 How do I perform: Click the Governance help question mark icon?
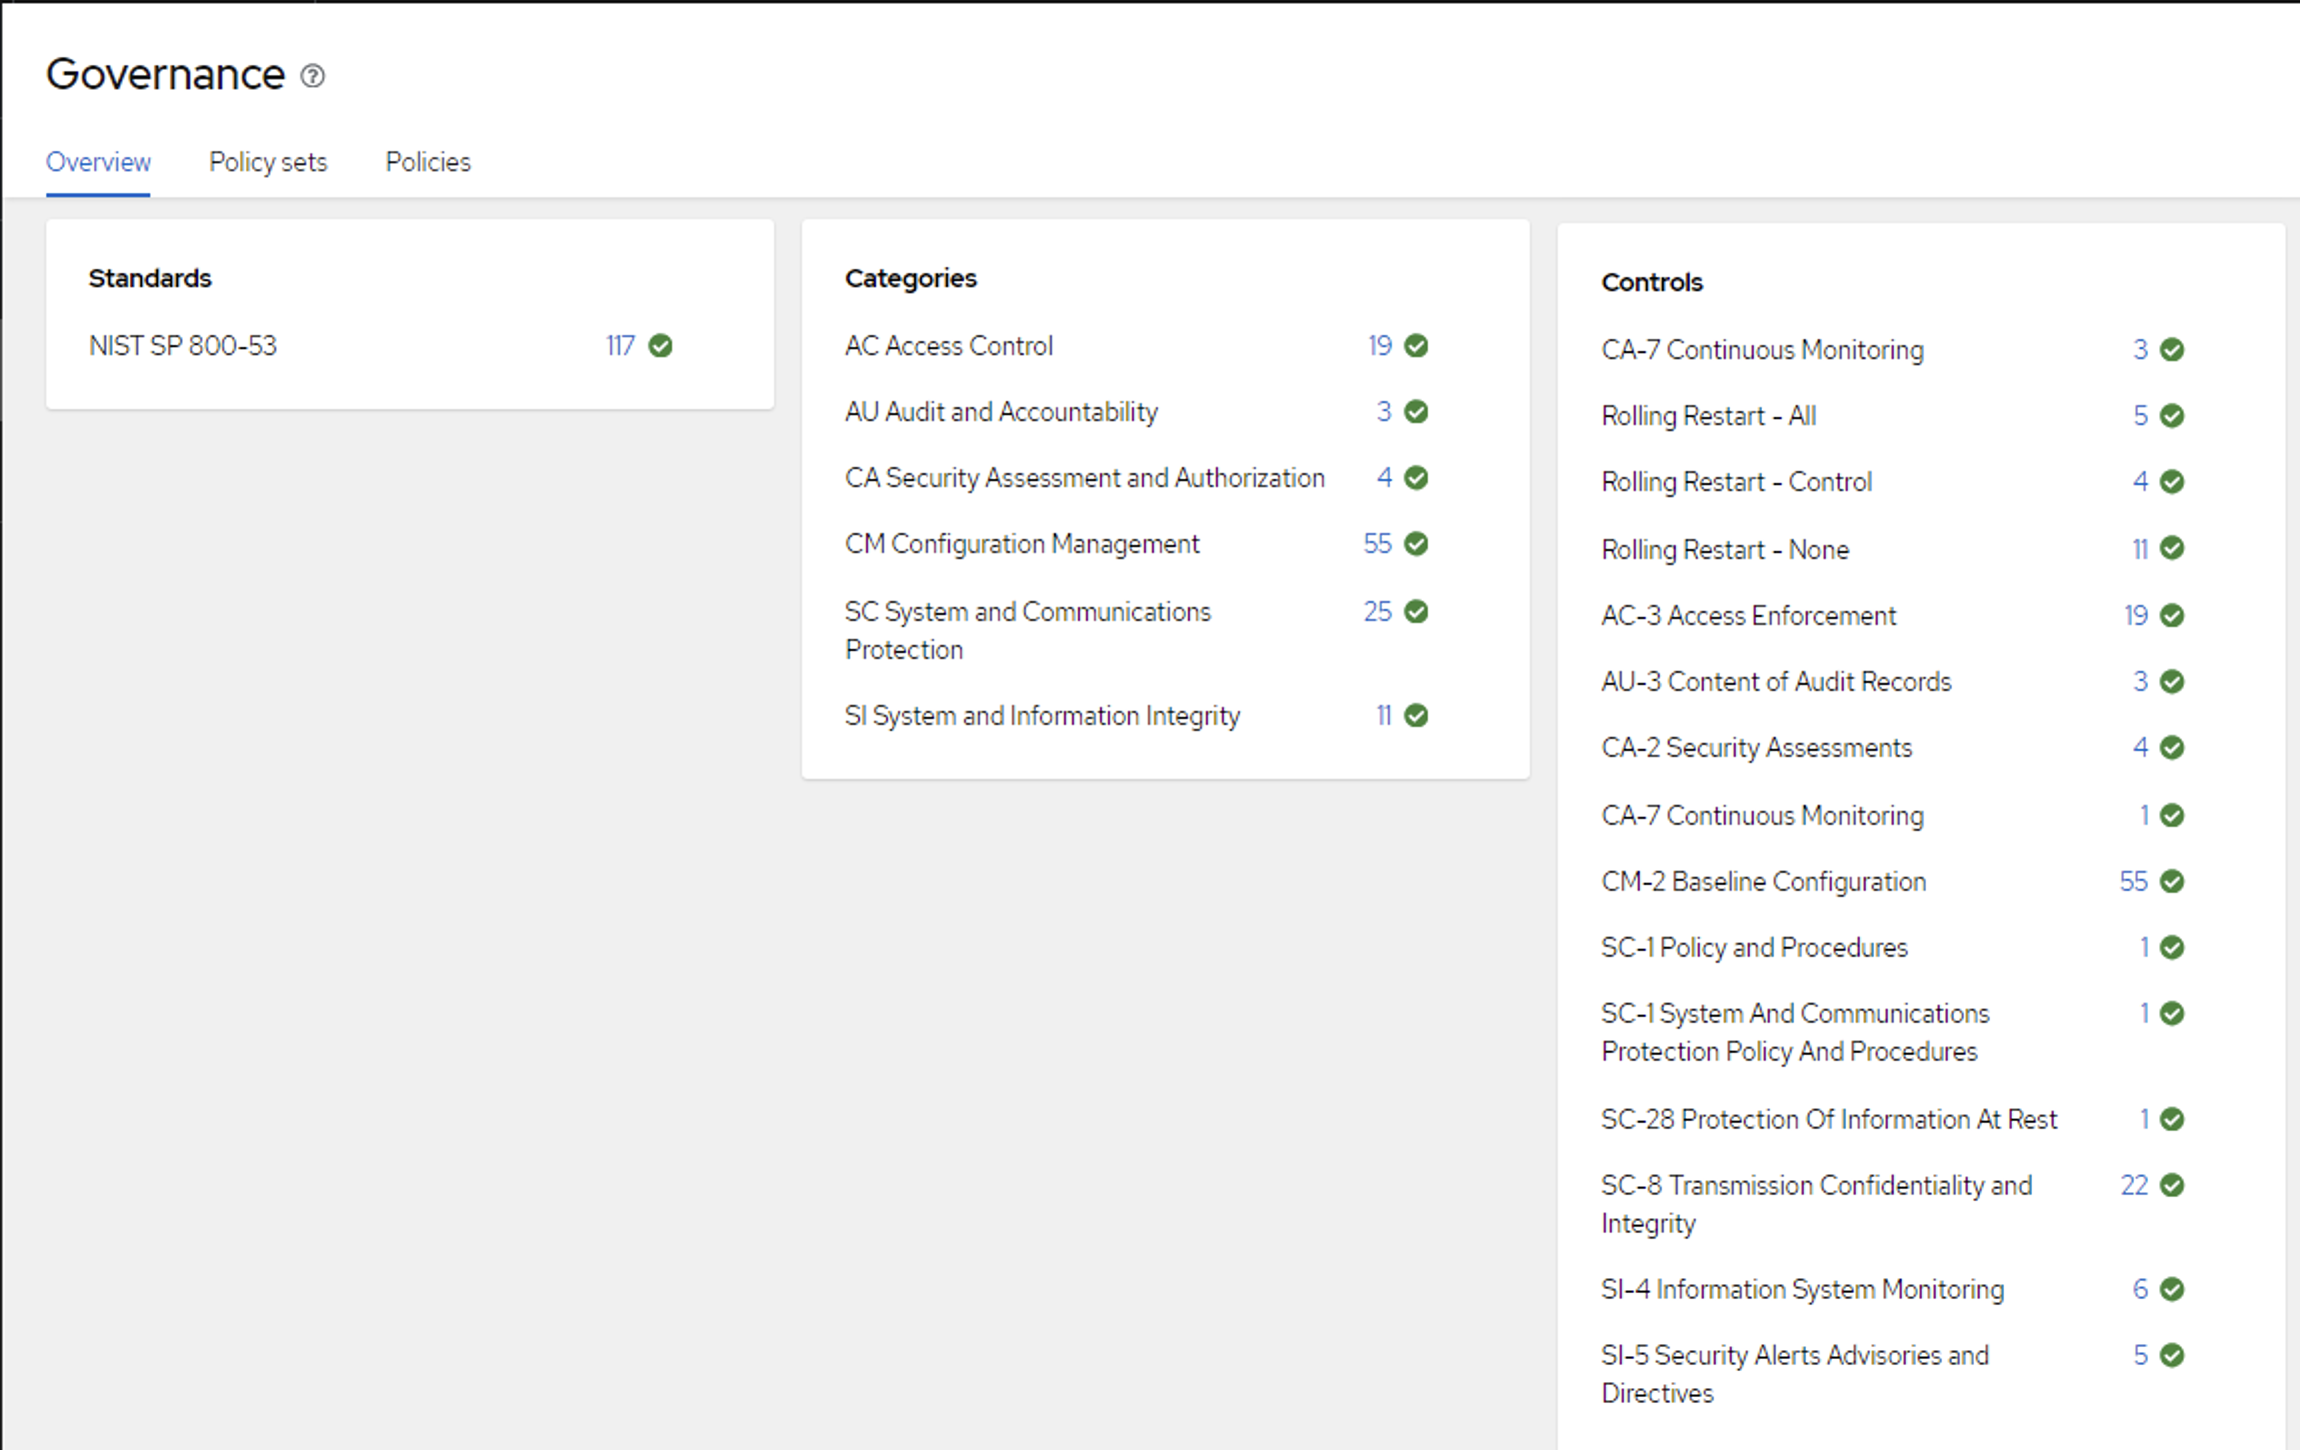313,76
